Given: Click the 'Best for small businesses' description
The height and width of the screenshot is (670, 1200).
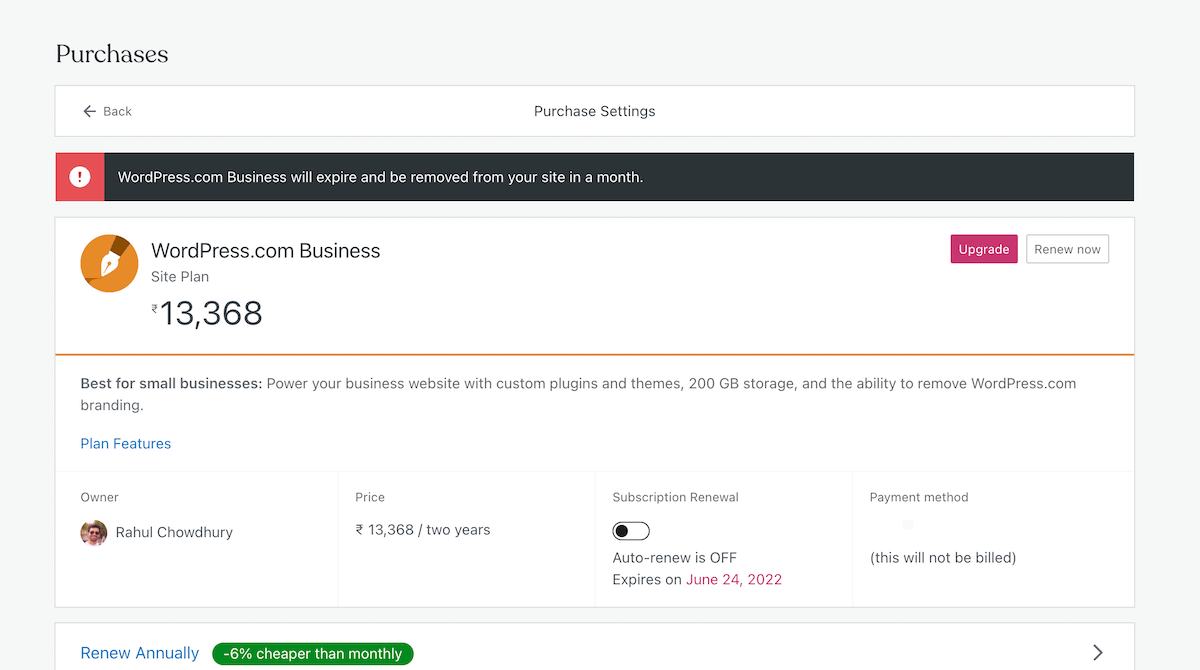Looking at the screenshot, I should (x=578, y=394).
